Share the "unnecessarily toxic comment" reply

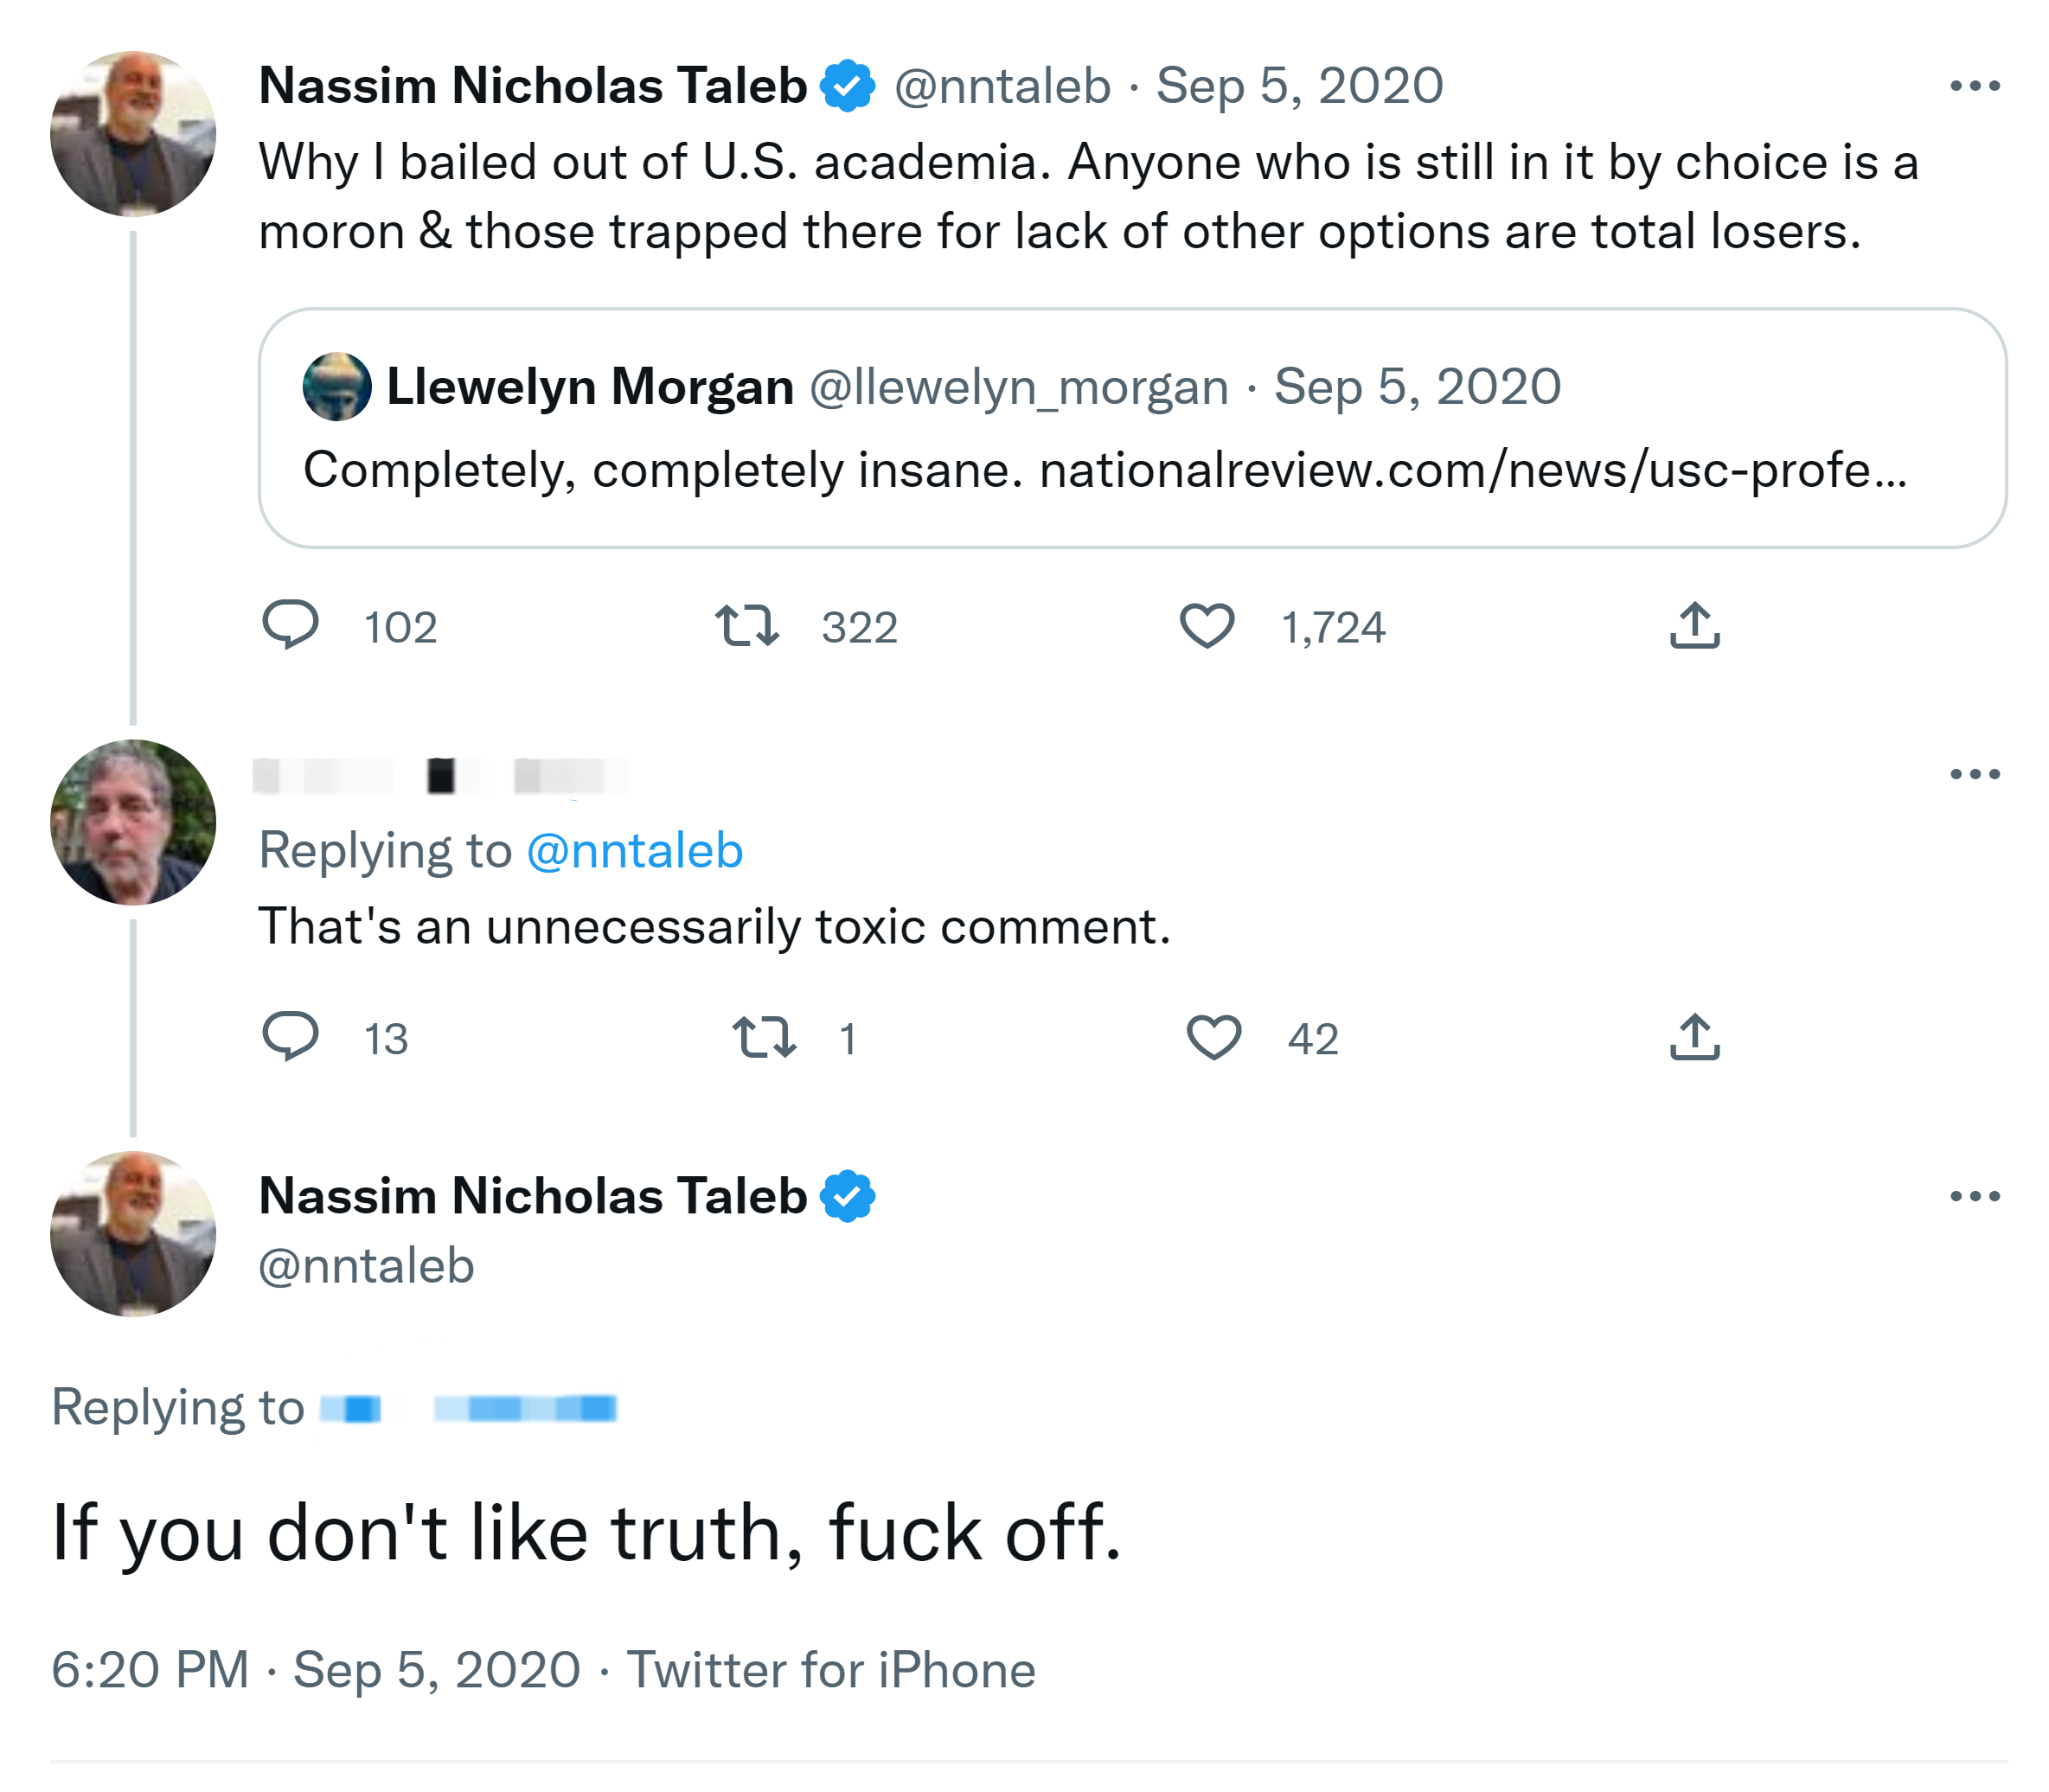coord(1694,1037)
